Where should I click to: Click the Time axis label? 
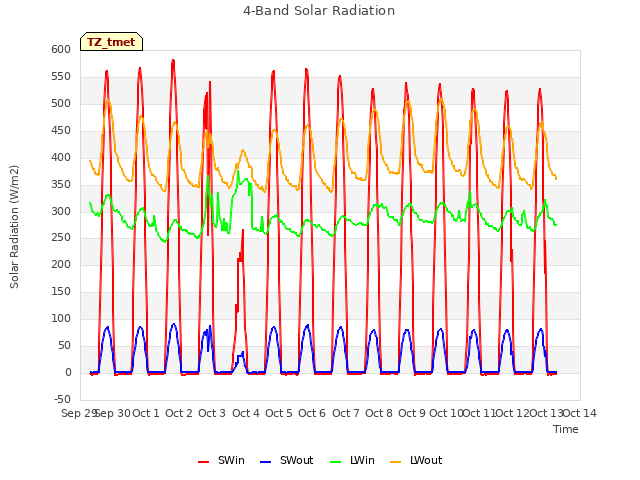coord(566,429)
